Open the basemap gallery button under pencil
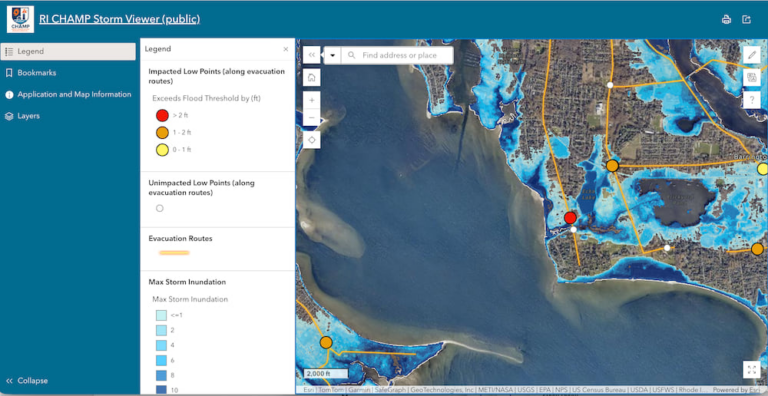The width and height of the screenshot is (768, 396). click(752, 77)
